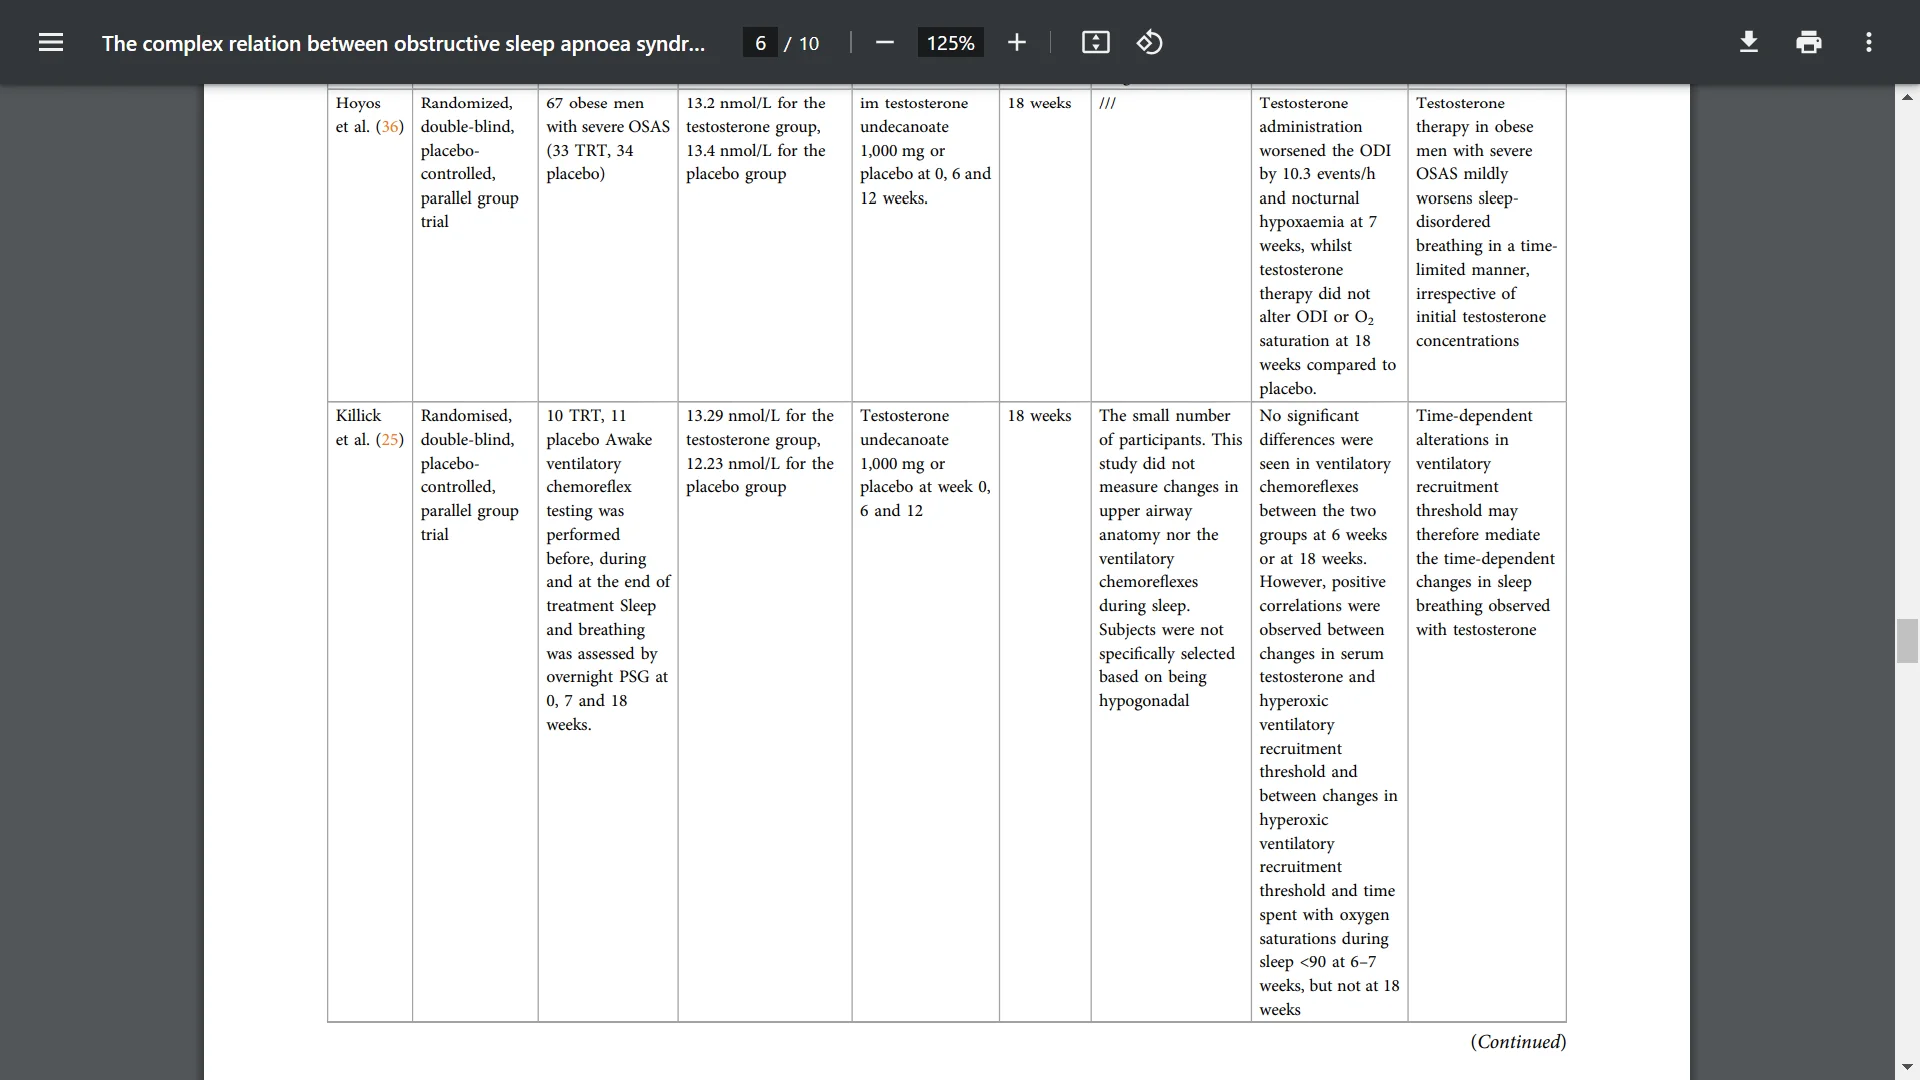Click the "12.23 nmol/L for the" text
The image size is (1920, 1080).
[x=760, y=464]
